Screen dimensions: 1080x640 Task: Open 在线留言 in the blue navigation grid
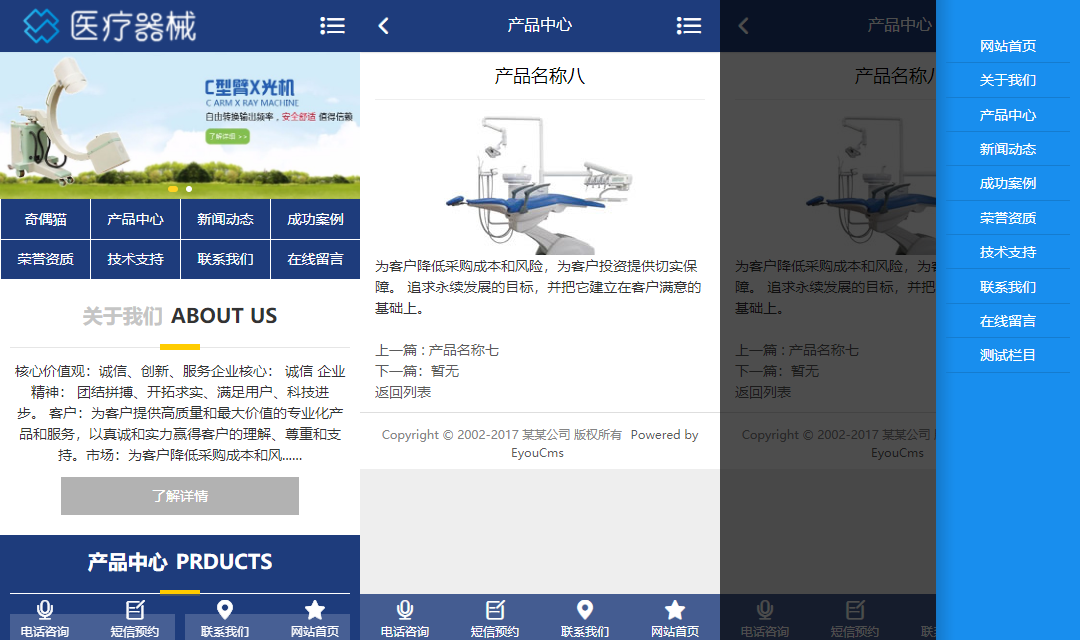315,259
